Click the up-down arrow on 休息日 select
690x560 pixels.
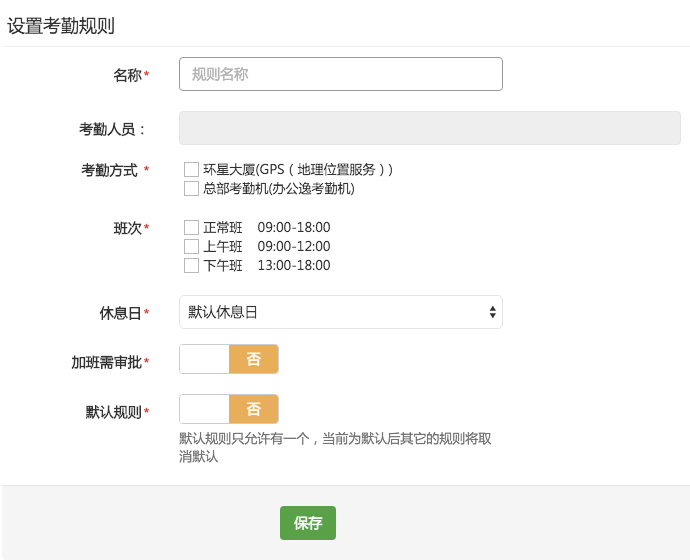coord(492,312)
